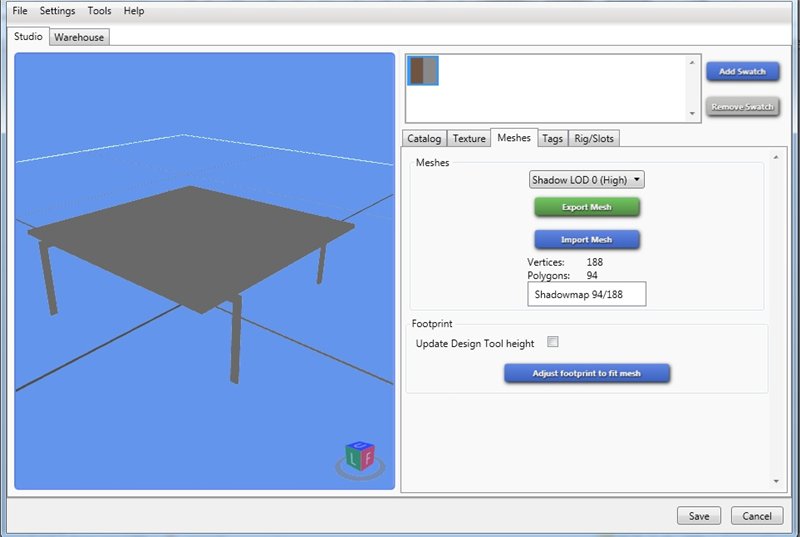This screenshot has width=800, height=537.
Task: Enable Update Design Tool height checkbox
Action: tap(553, 342)
